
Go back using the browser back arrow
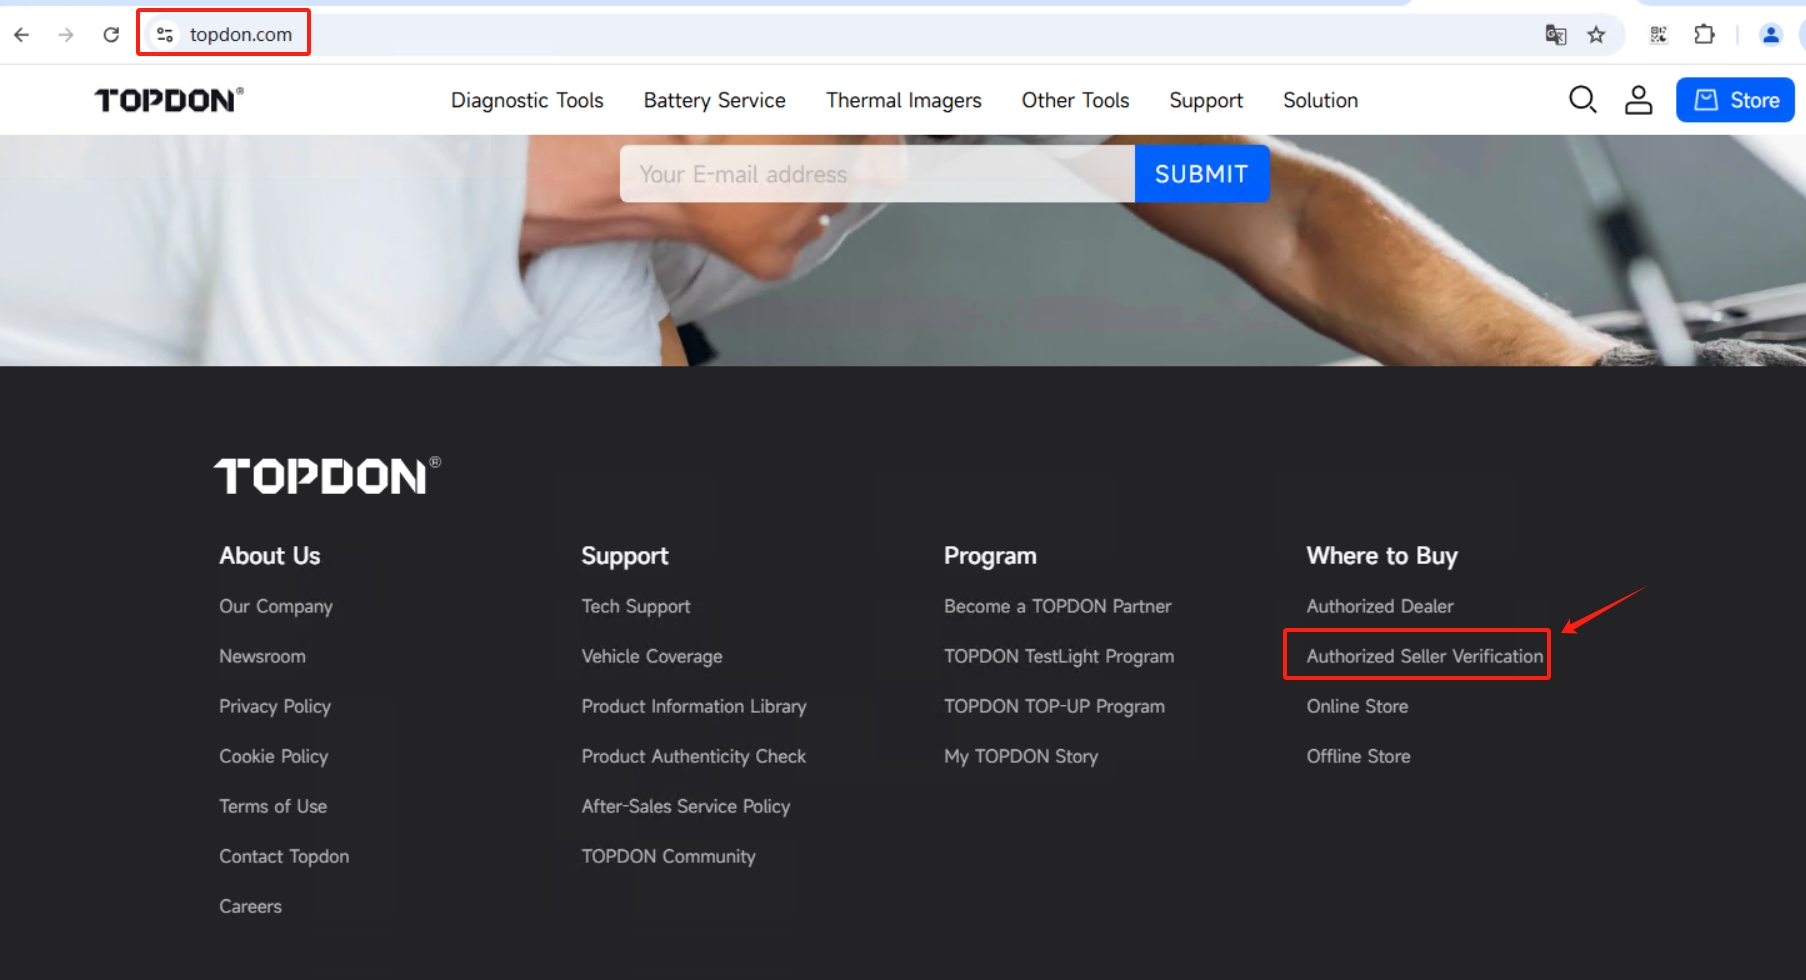point(21,35)
